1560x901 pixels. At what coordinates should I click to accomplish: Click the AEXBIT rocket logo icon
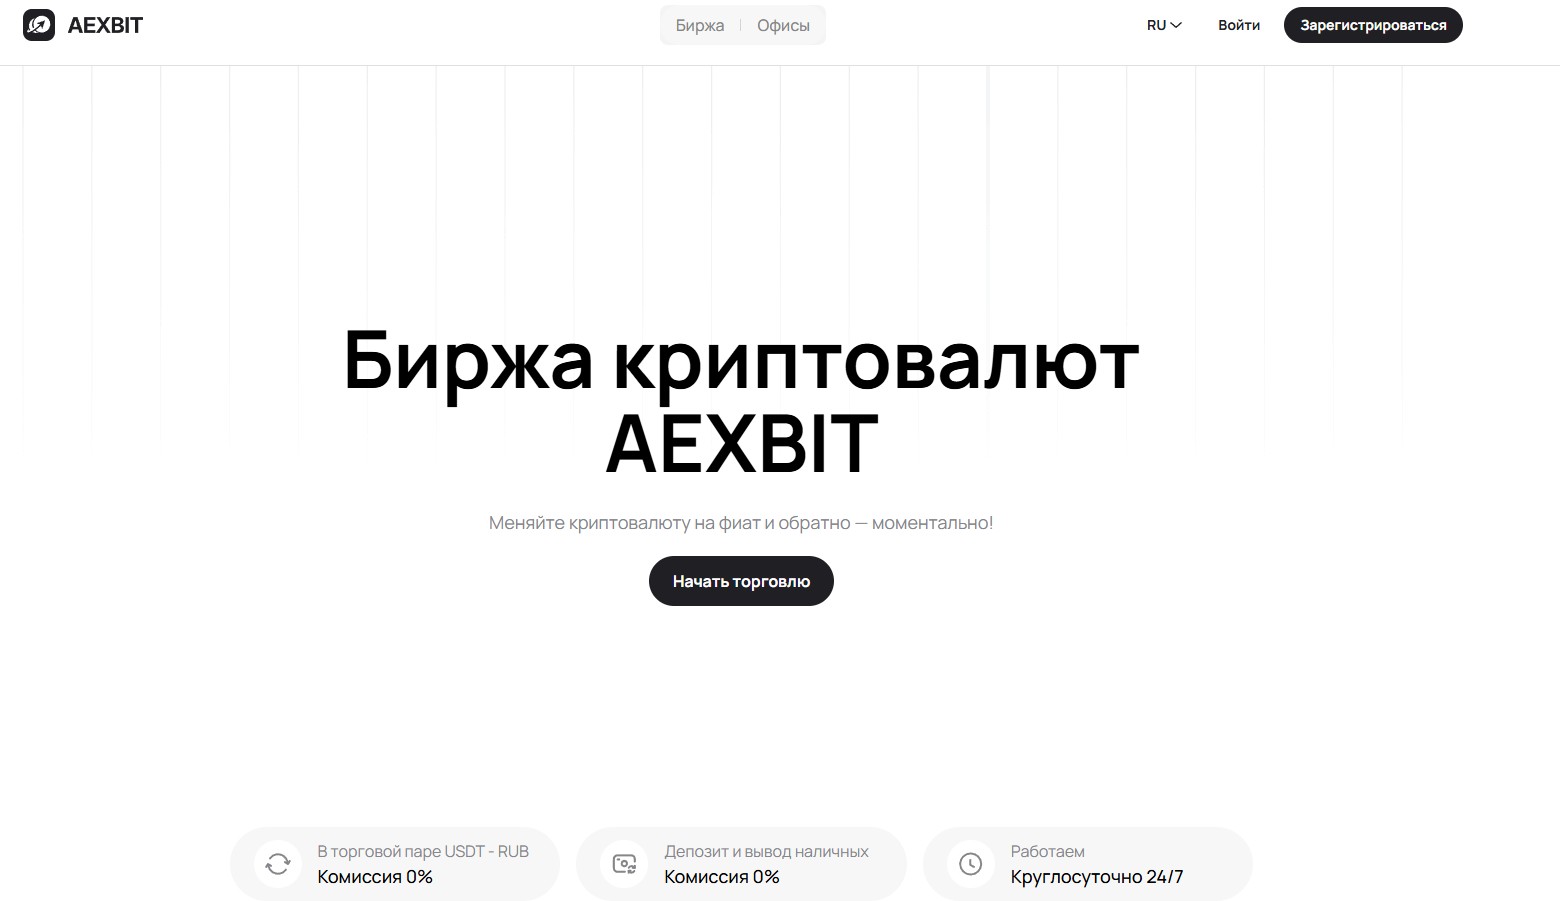[x=39, y=25]
